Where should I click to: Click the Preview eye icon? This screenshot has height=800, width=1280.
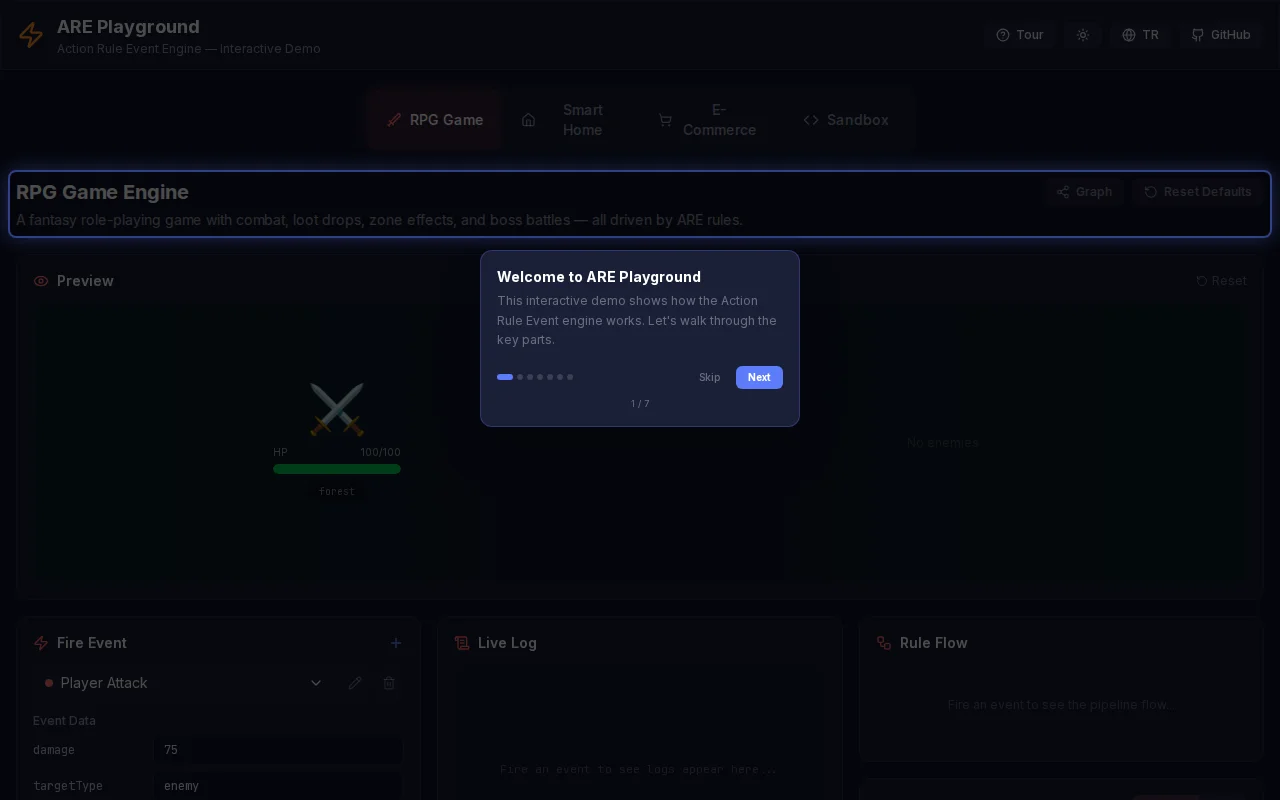(41, 281)
